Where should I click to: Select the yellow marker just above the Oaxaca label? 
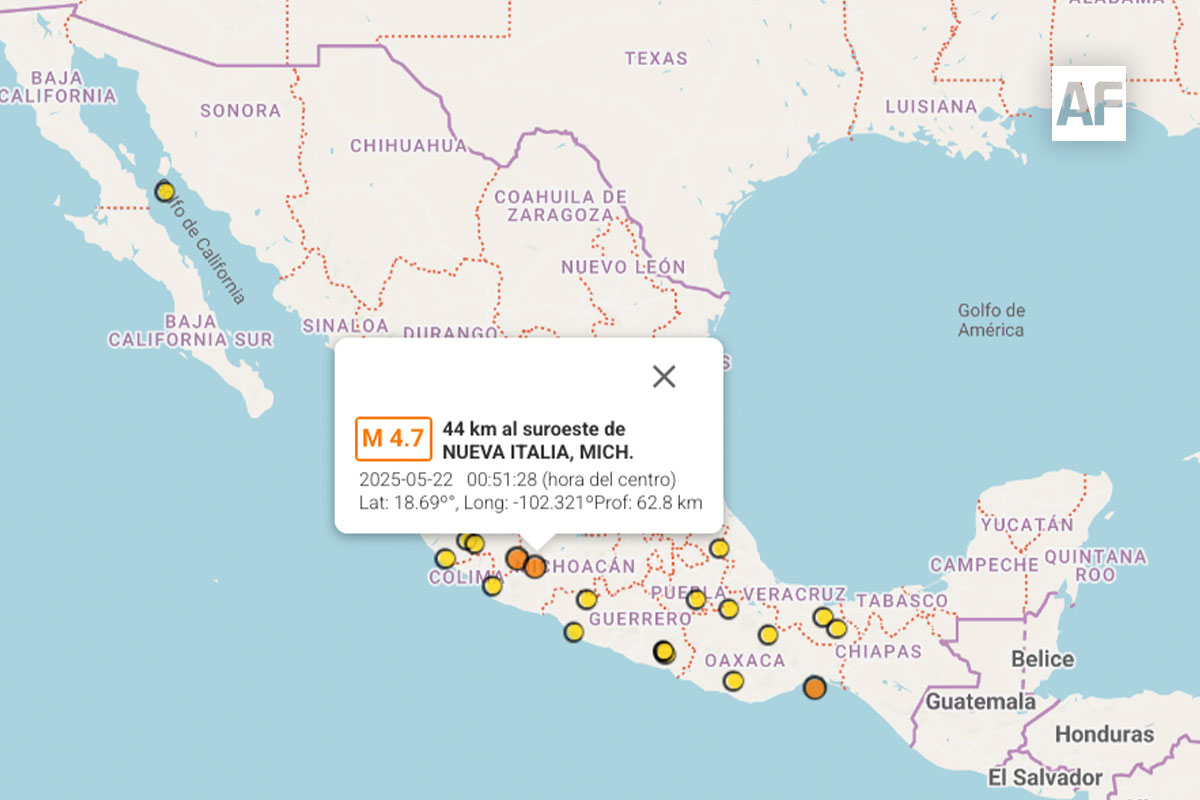click(x=768, y=634)
